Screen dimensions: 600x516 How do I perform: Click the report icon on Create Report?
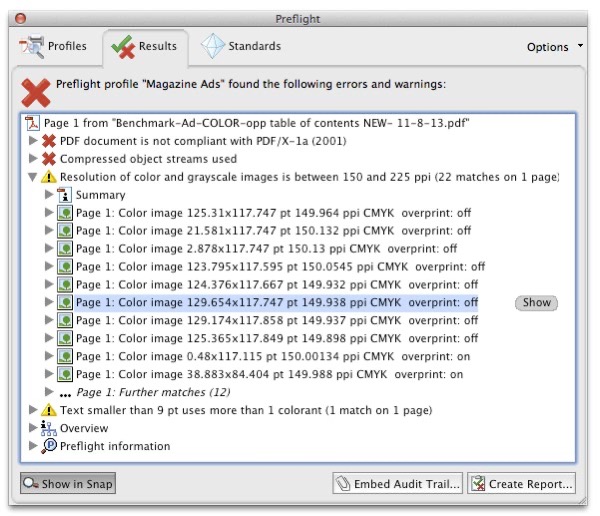478,483
